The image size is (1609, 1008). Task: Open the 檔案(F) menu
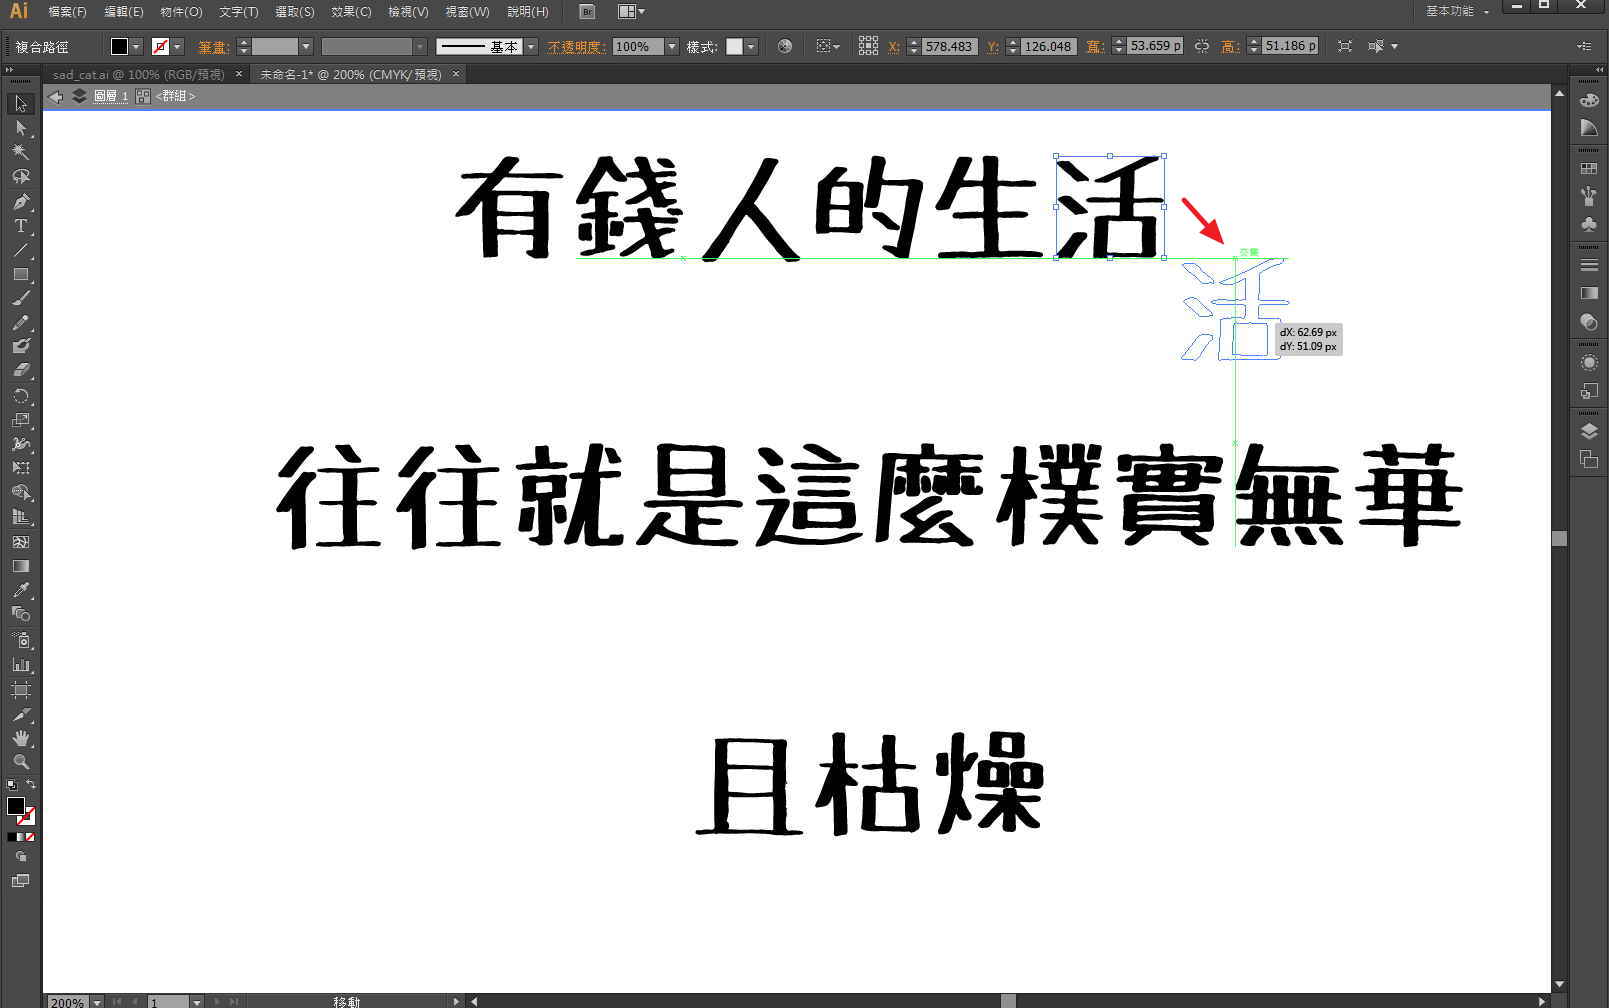(x=67, y=12)
